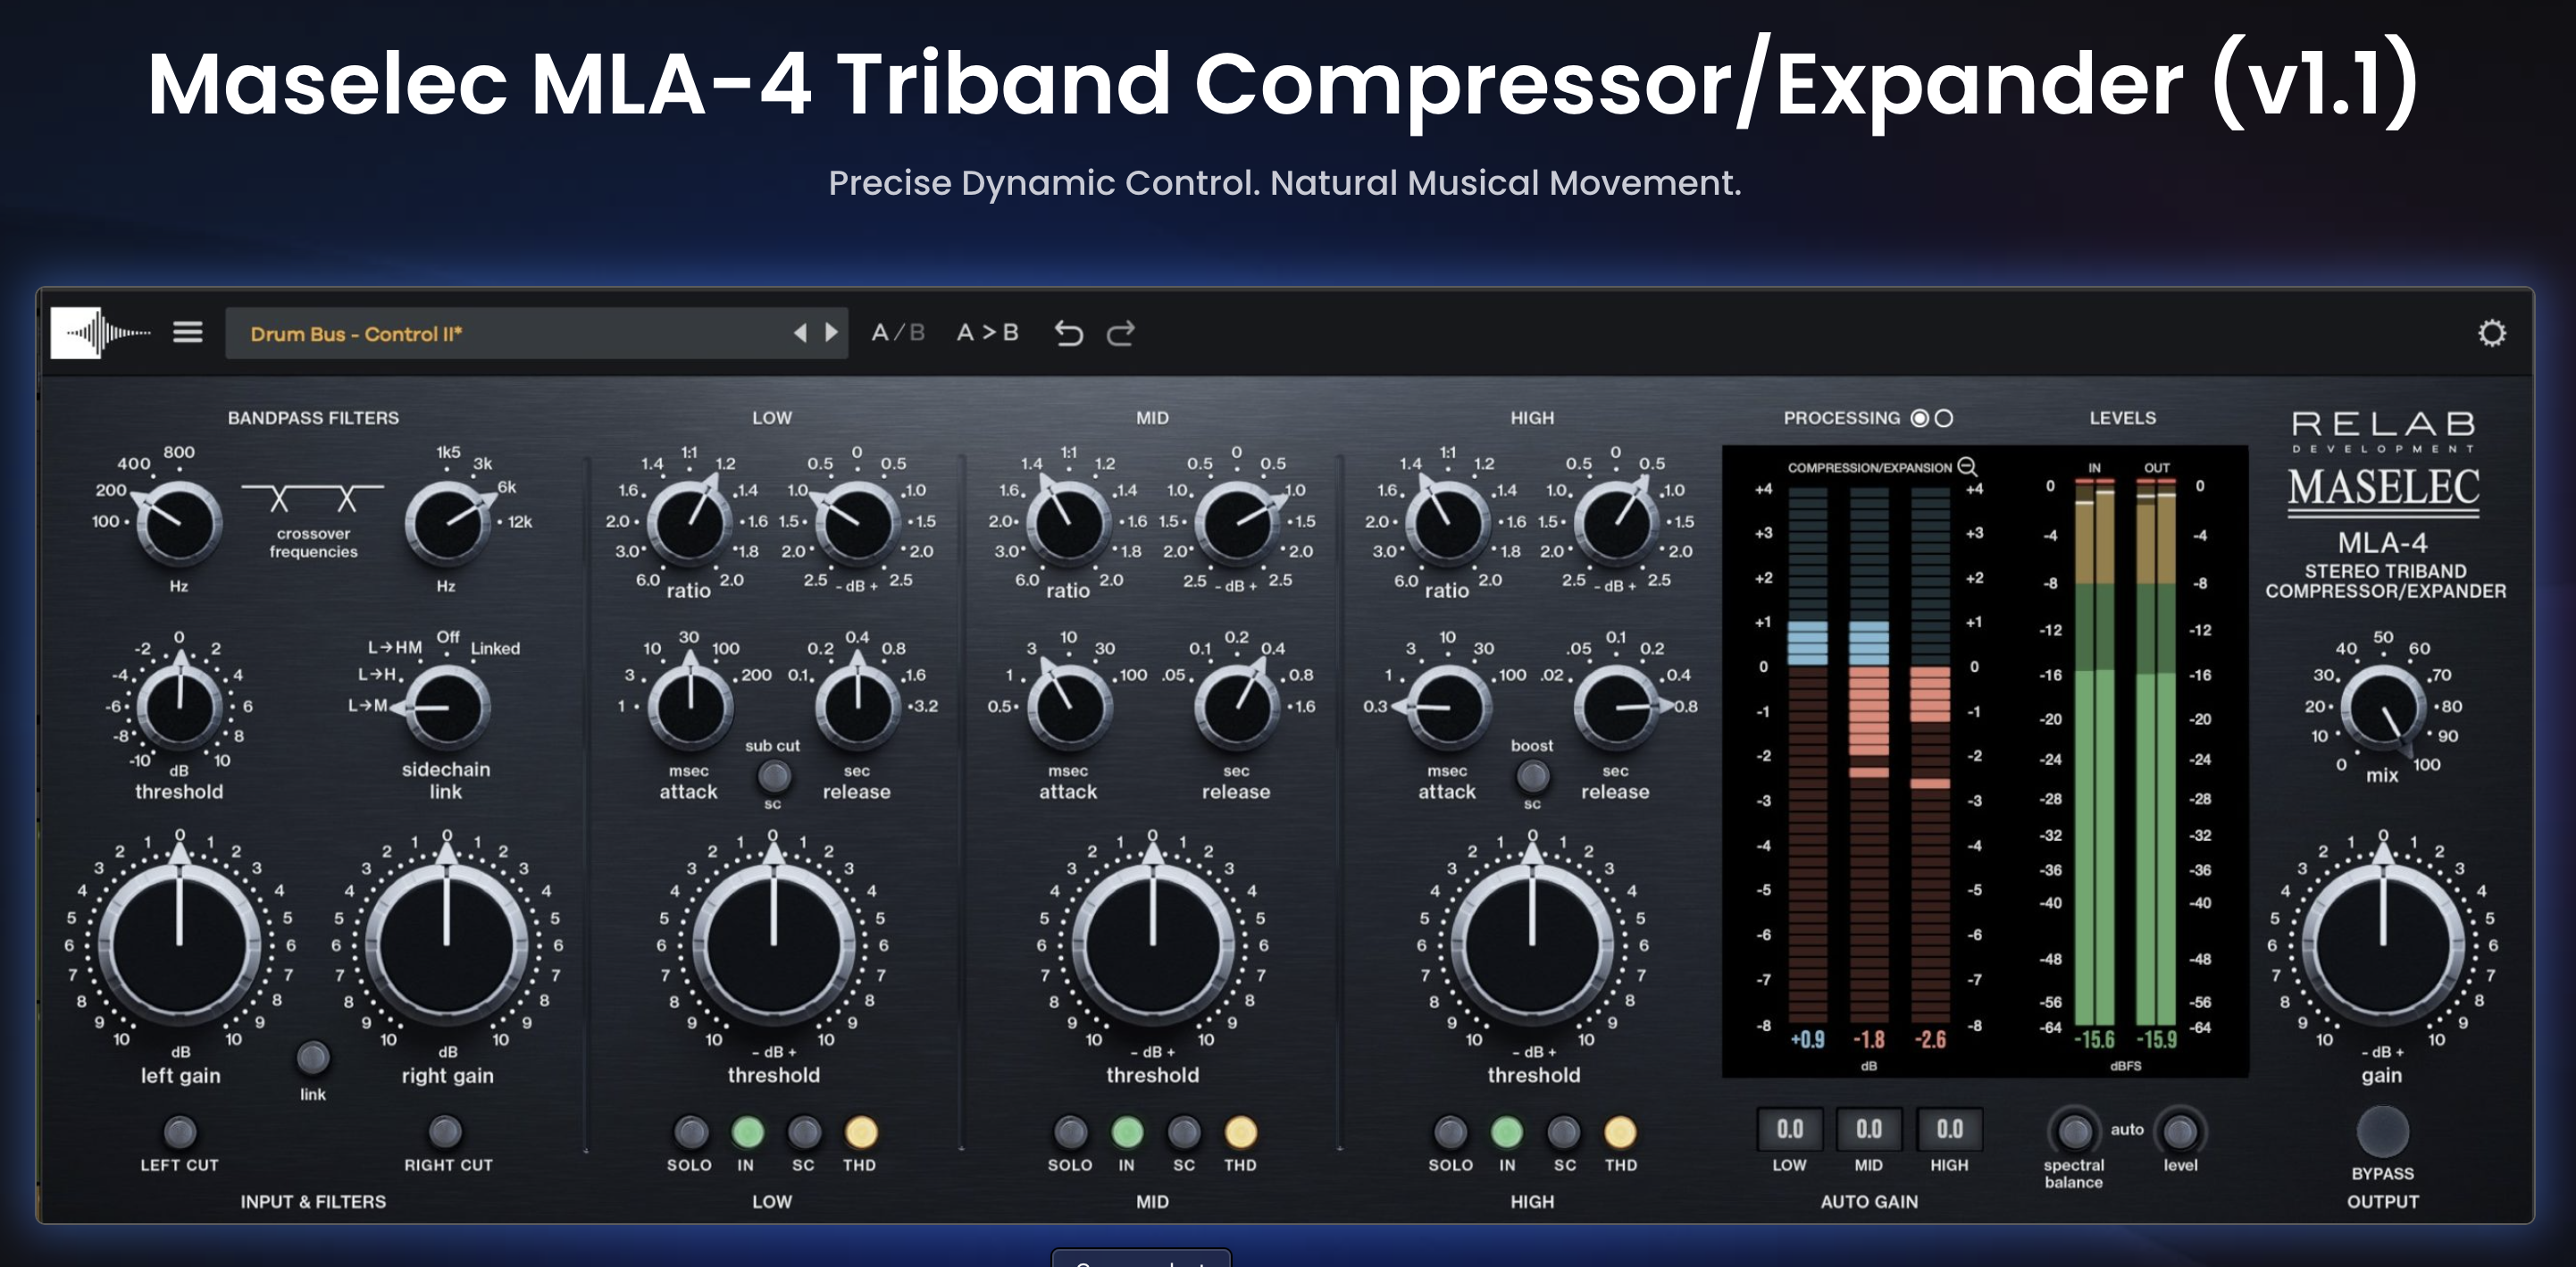
Task: Toggle auto spectral balance
Action: point(2074,1132)
